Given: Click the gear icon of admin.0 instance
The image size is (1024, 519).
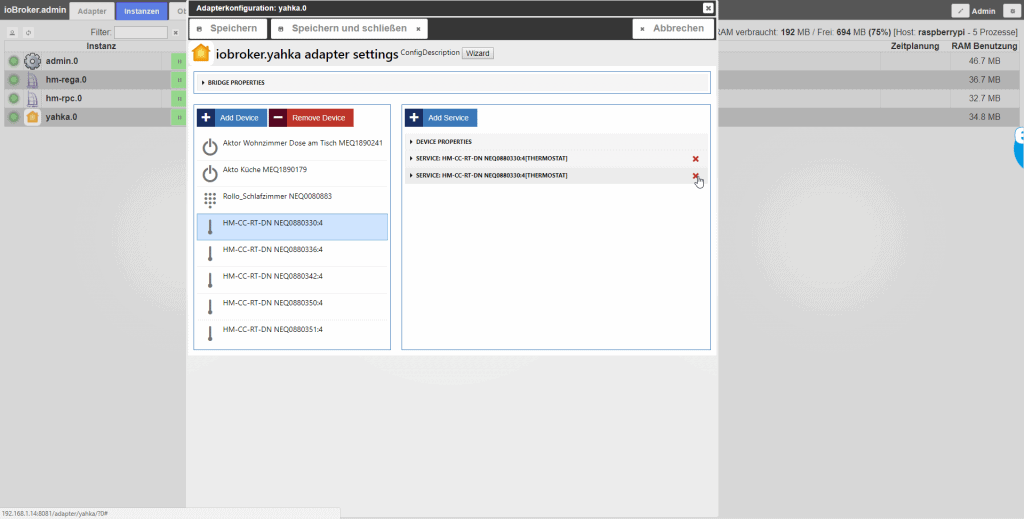Looking at the screenshot, I should click(32, 61).
